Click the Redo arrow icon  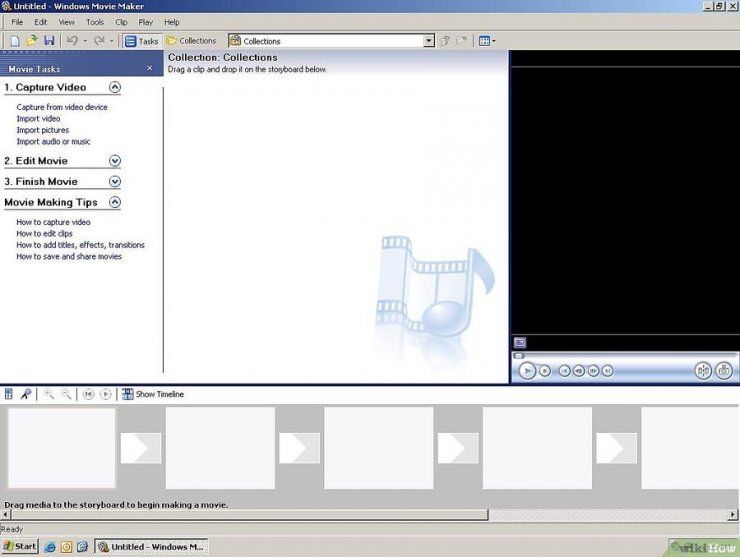tap(99, 41)
